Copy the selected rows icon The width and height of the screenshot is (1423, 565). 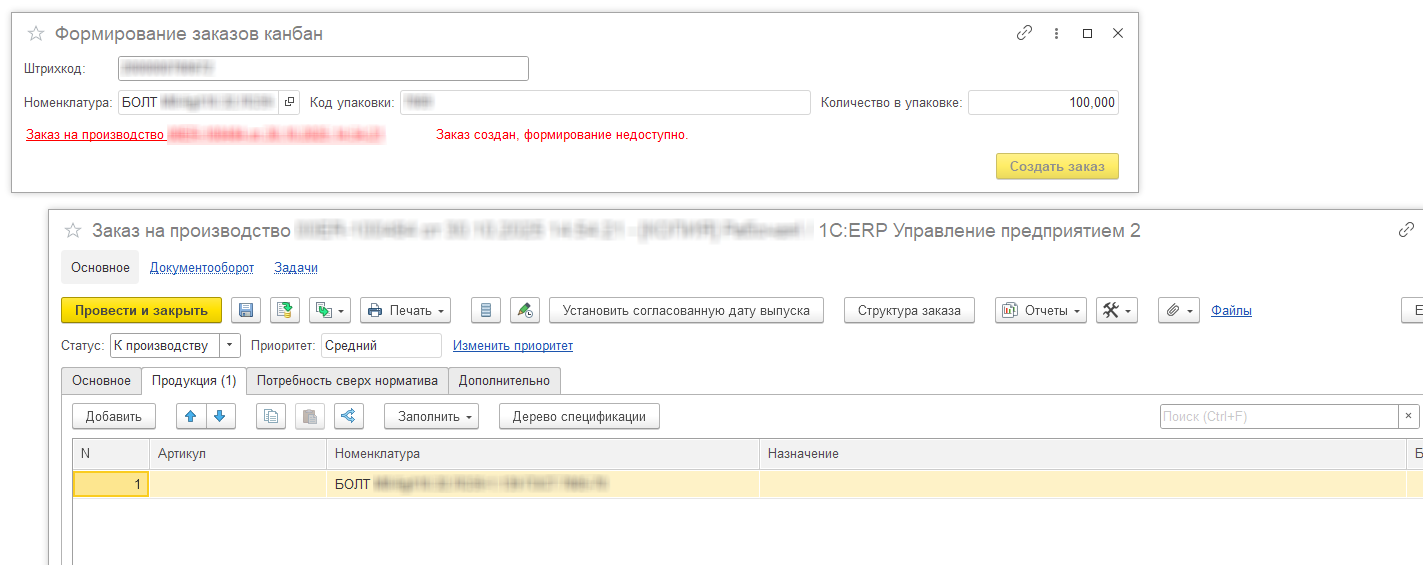(x=271, y=416)
